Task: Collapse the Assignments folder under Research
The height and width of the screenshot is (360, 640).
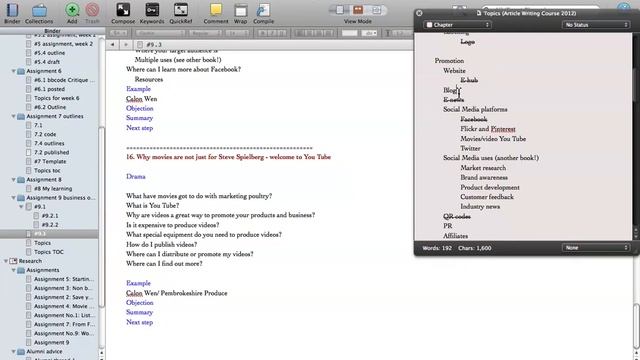Action: [13, 270]
